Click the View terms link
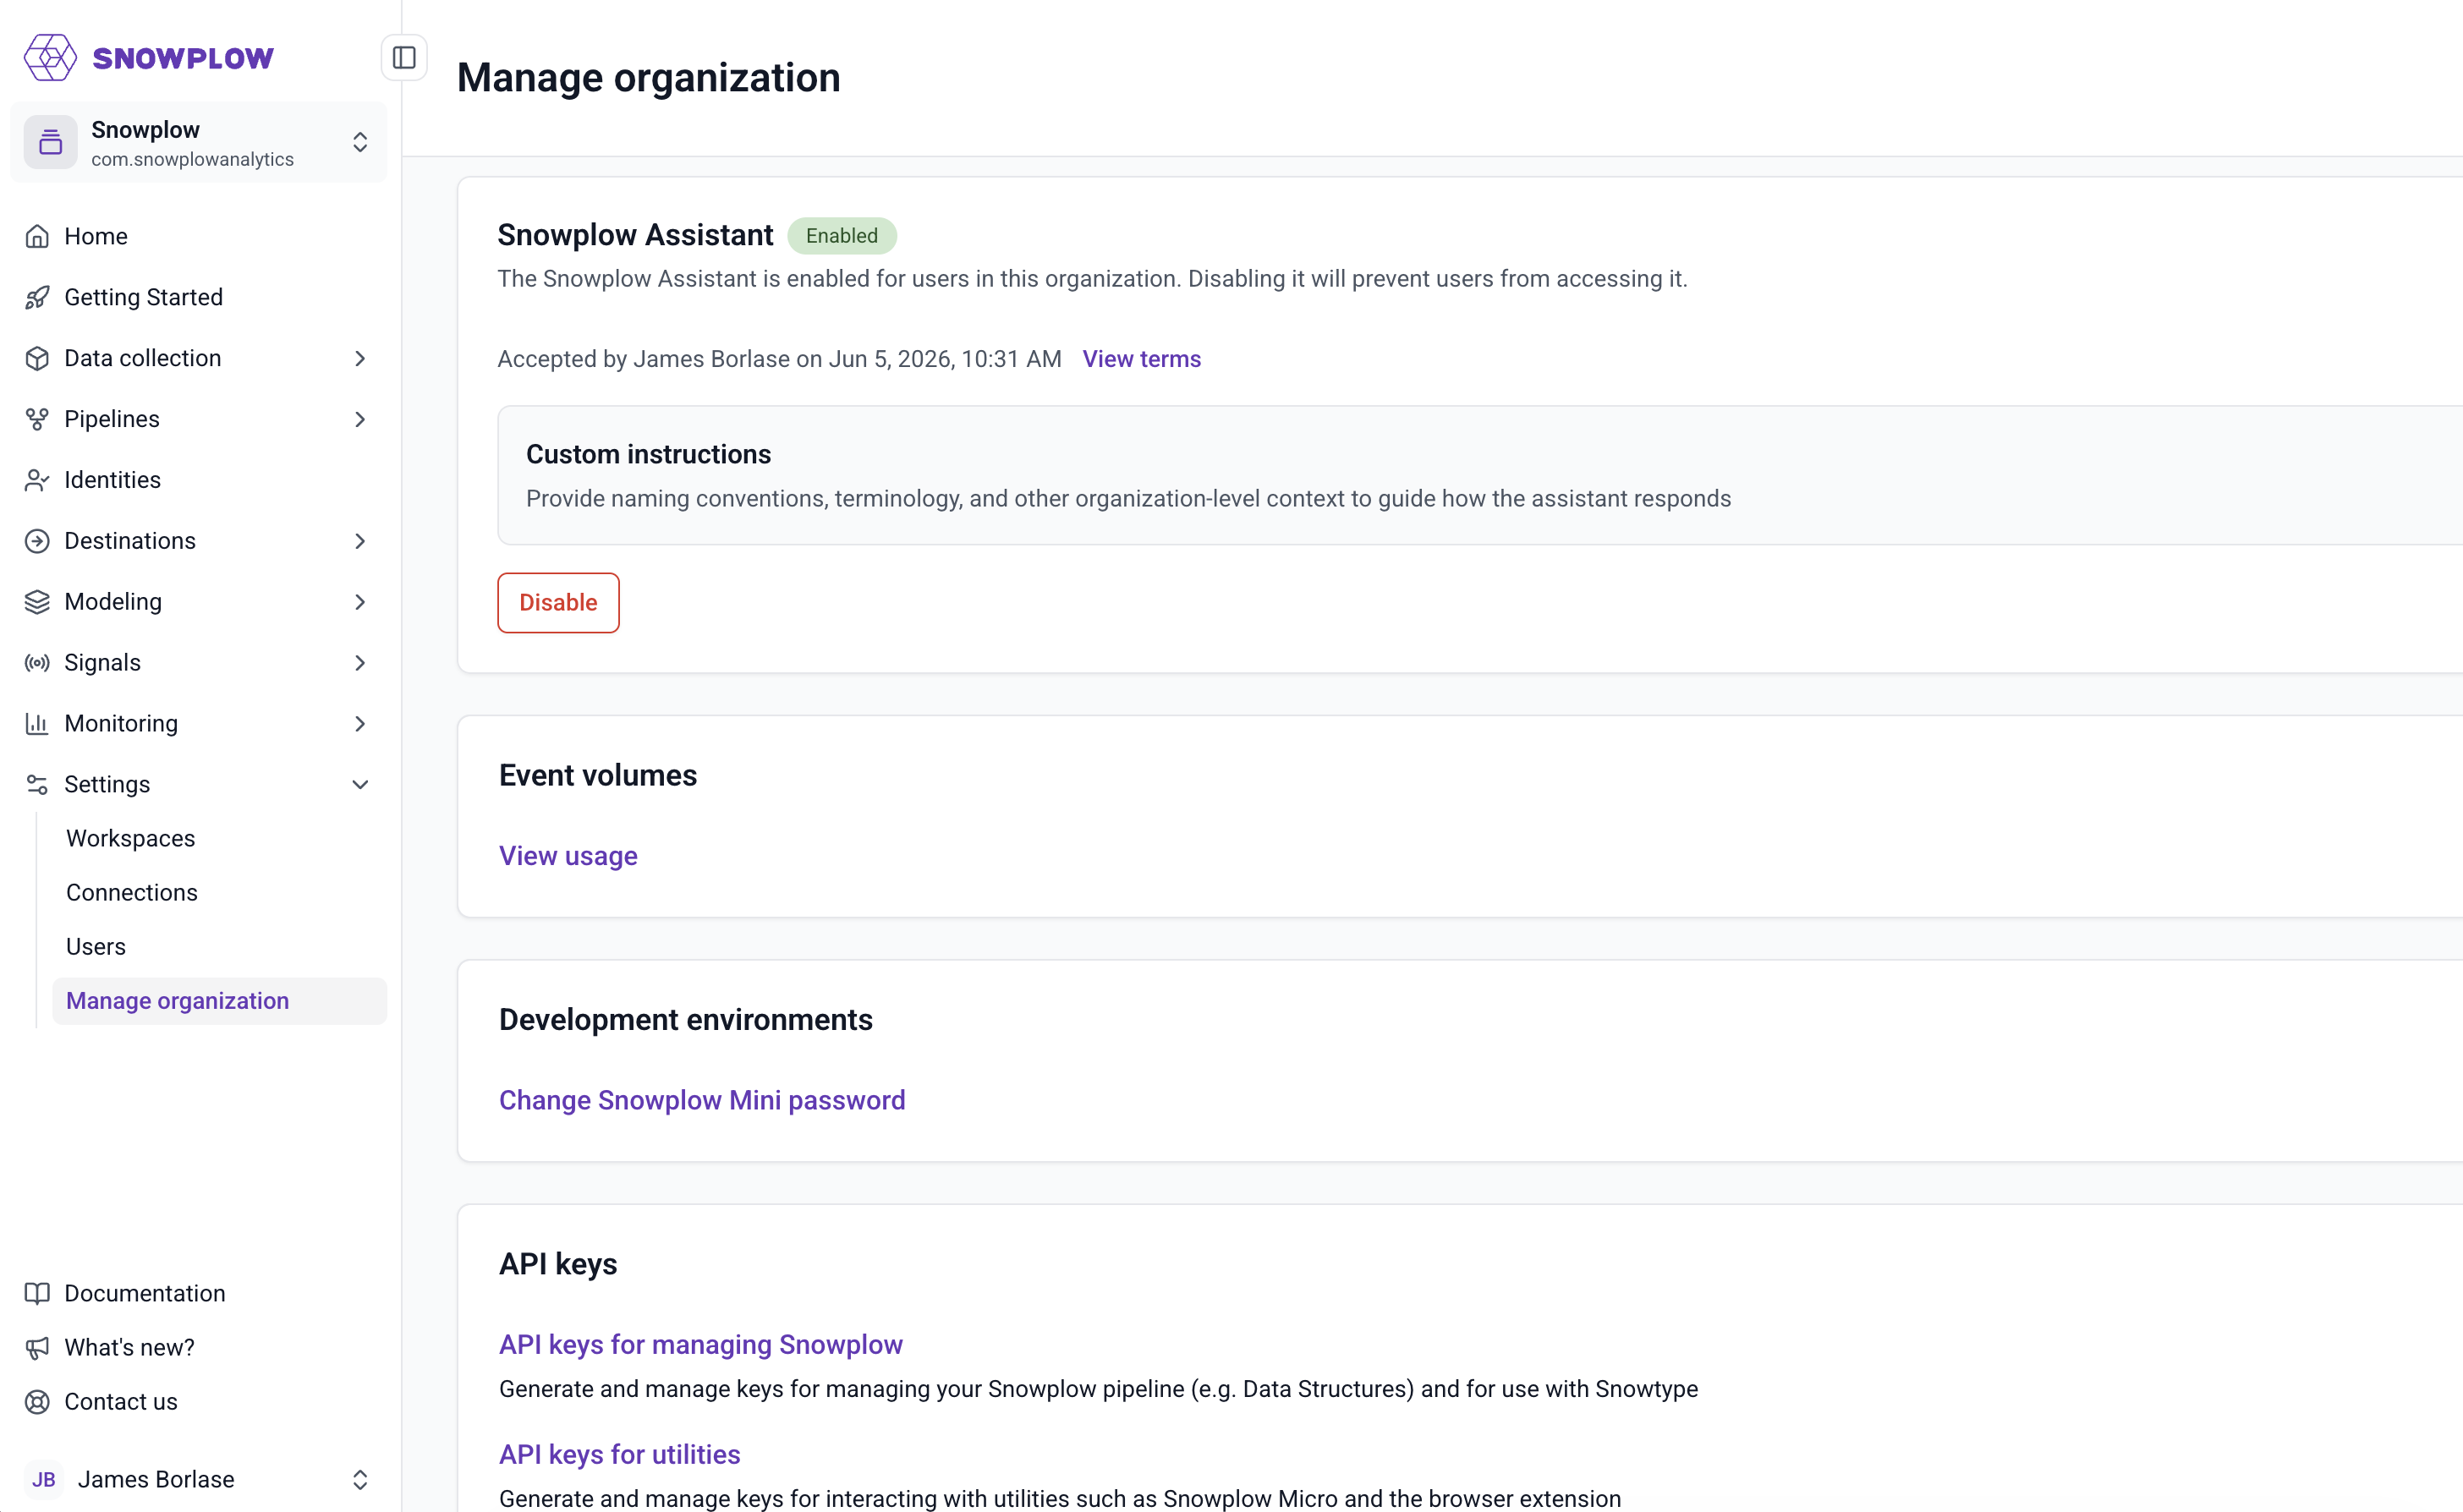This screenshot has height=1512, width=2463. (x=1141, y=360)
